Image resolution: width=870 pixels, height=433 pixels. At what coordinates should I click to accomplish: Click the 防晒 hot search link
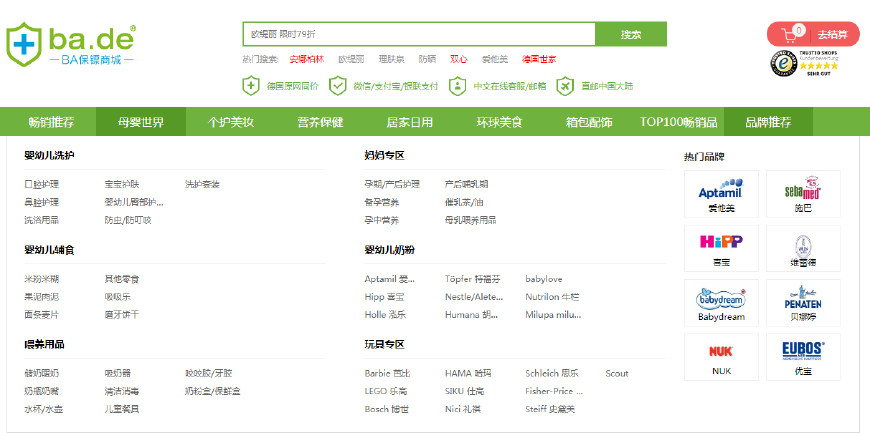coord(427,59)
